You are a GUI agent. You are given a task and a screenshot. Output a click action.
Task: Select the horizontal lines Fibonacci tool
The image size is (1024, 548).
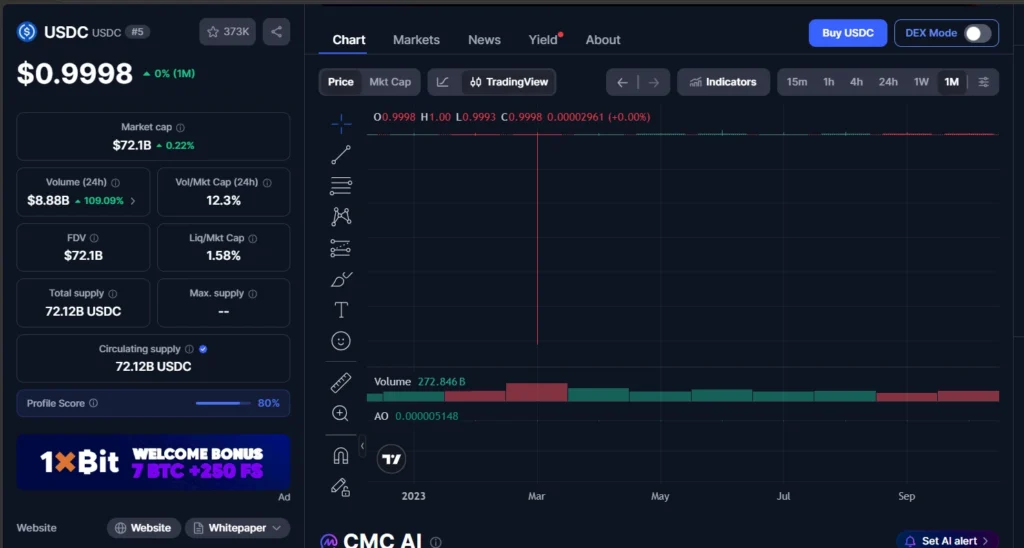click(x=341, y=186)
